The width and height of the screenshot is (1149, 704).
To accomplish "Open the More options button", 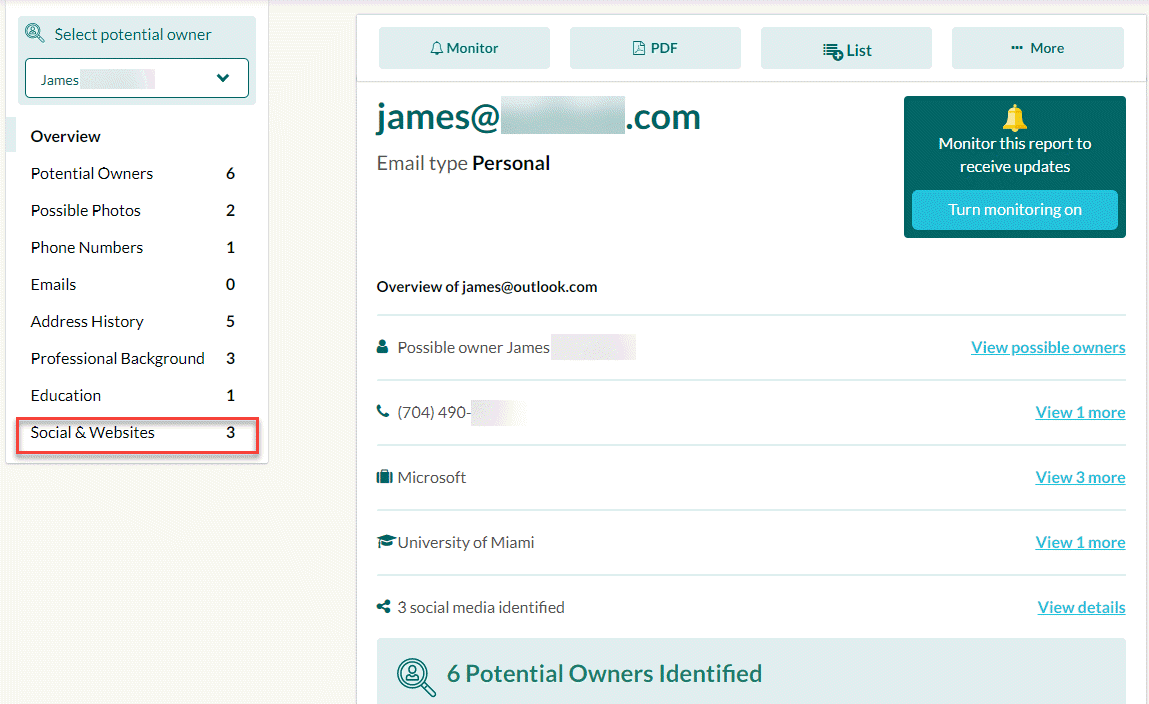I will tap(1038, 48).
